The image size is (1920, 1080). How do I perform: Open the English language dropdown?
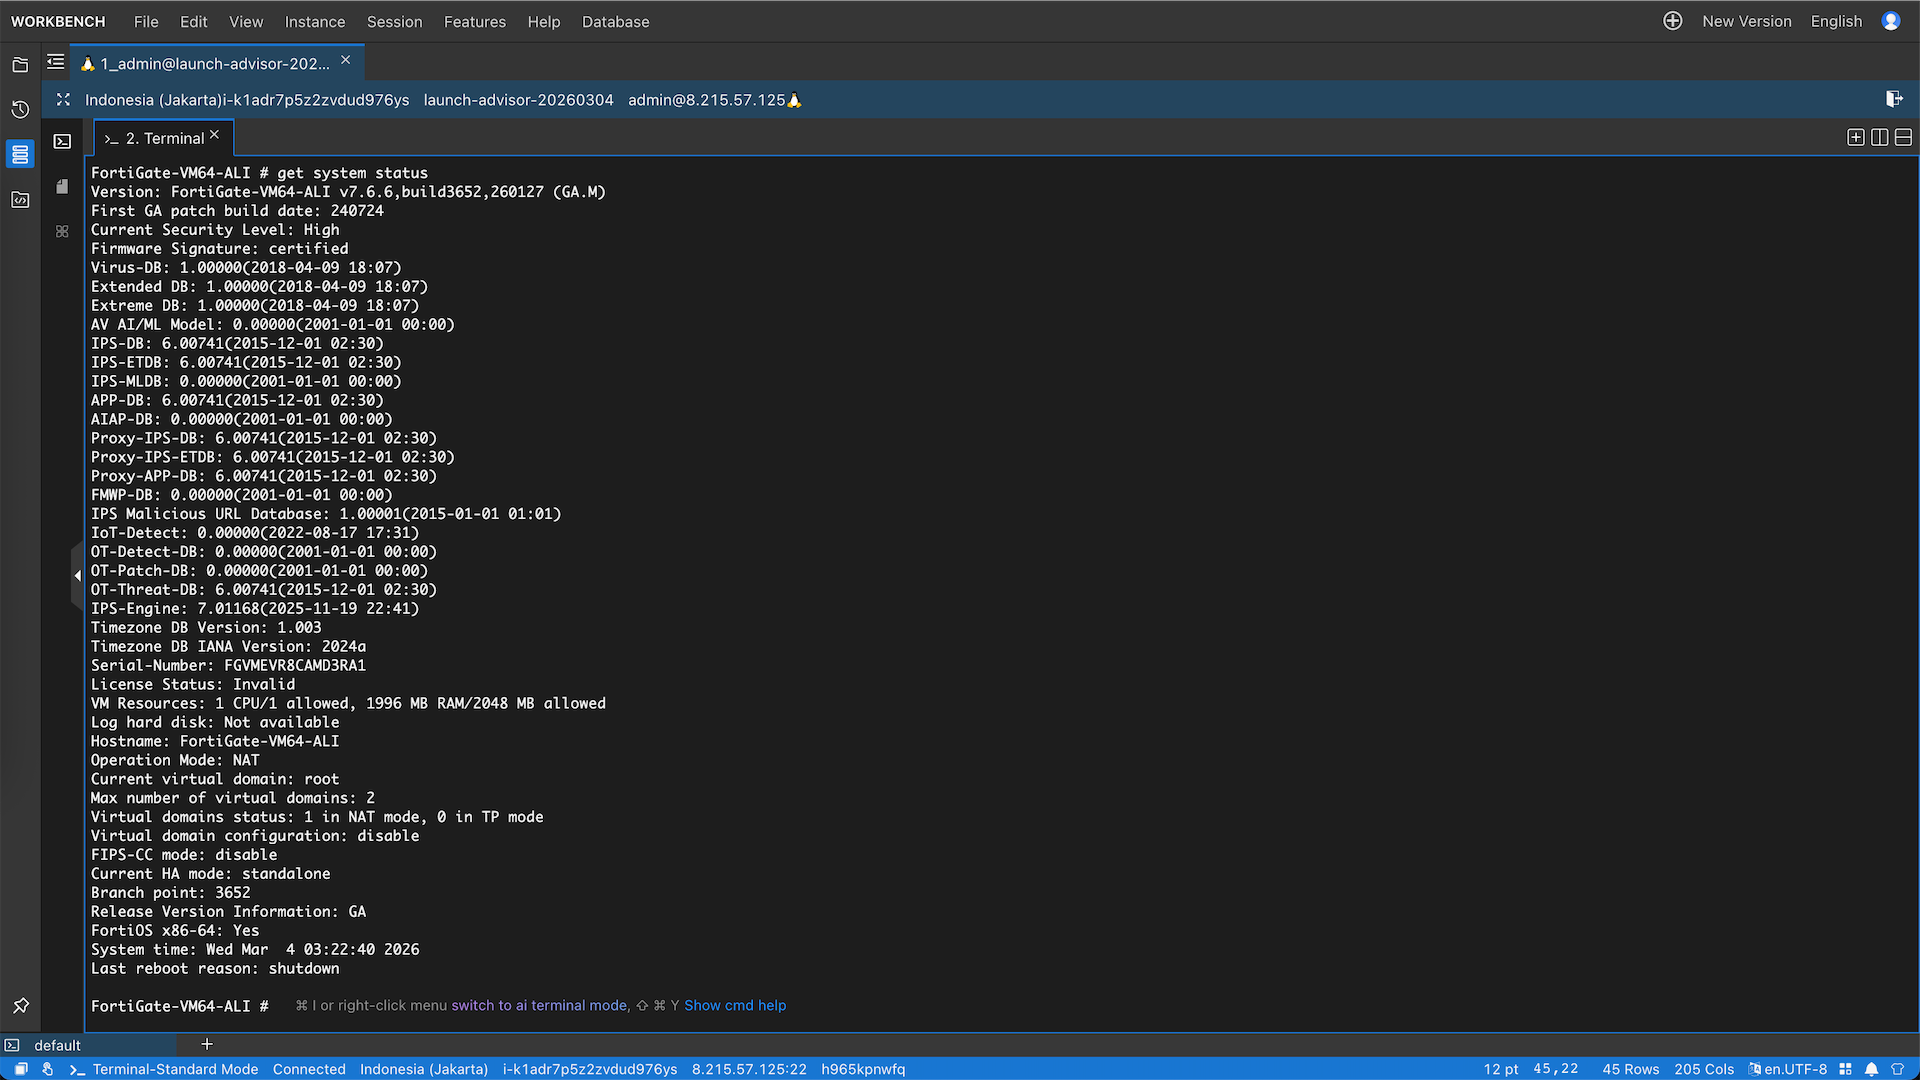[1836, 21]
